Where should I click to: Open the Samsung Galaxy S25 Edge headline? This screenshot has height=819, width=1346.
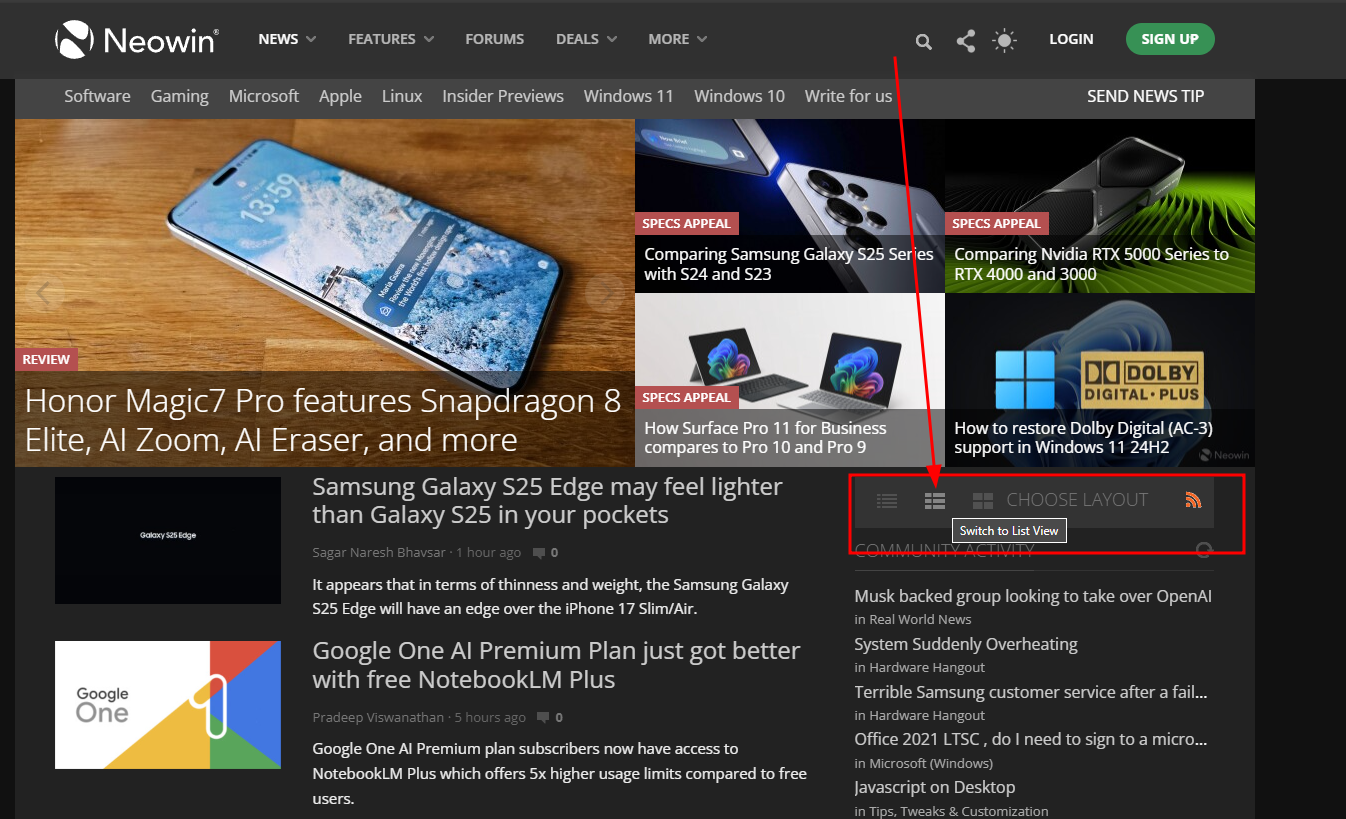tap(547, 501)
